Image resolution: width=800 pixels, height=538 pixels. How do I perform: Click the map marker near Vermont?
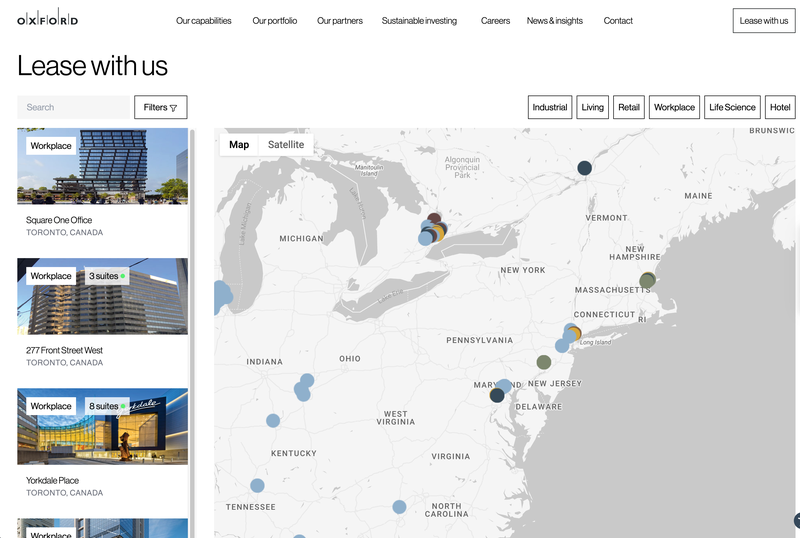coord(584,168)
